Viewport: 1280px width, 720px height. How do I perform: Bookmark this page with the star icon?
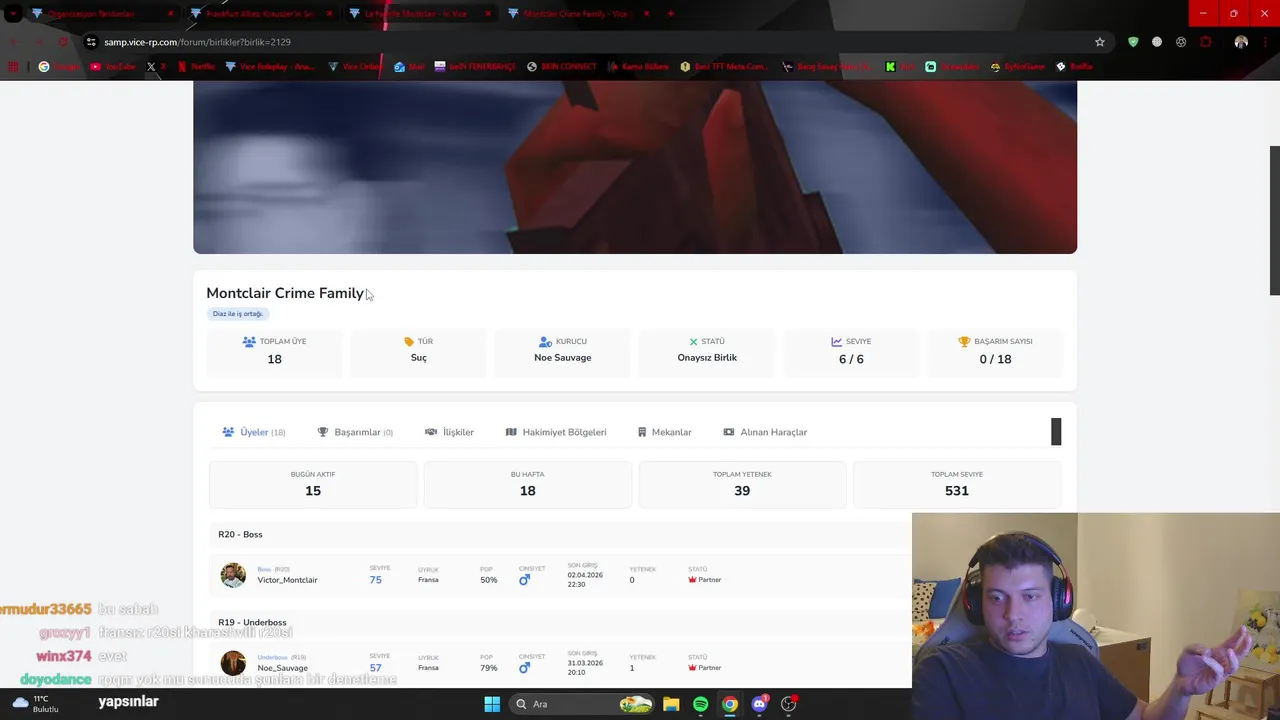click(1100, 42)
